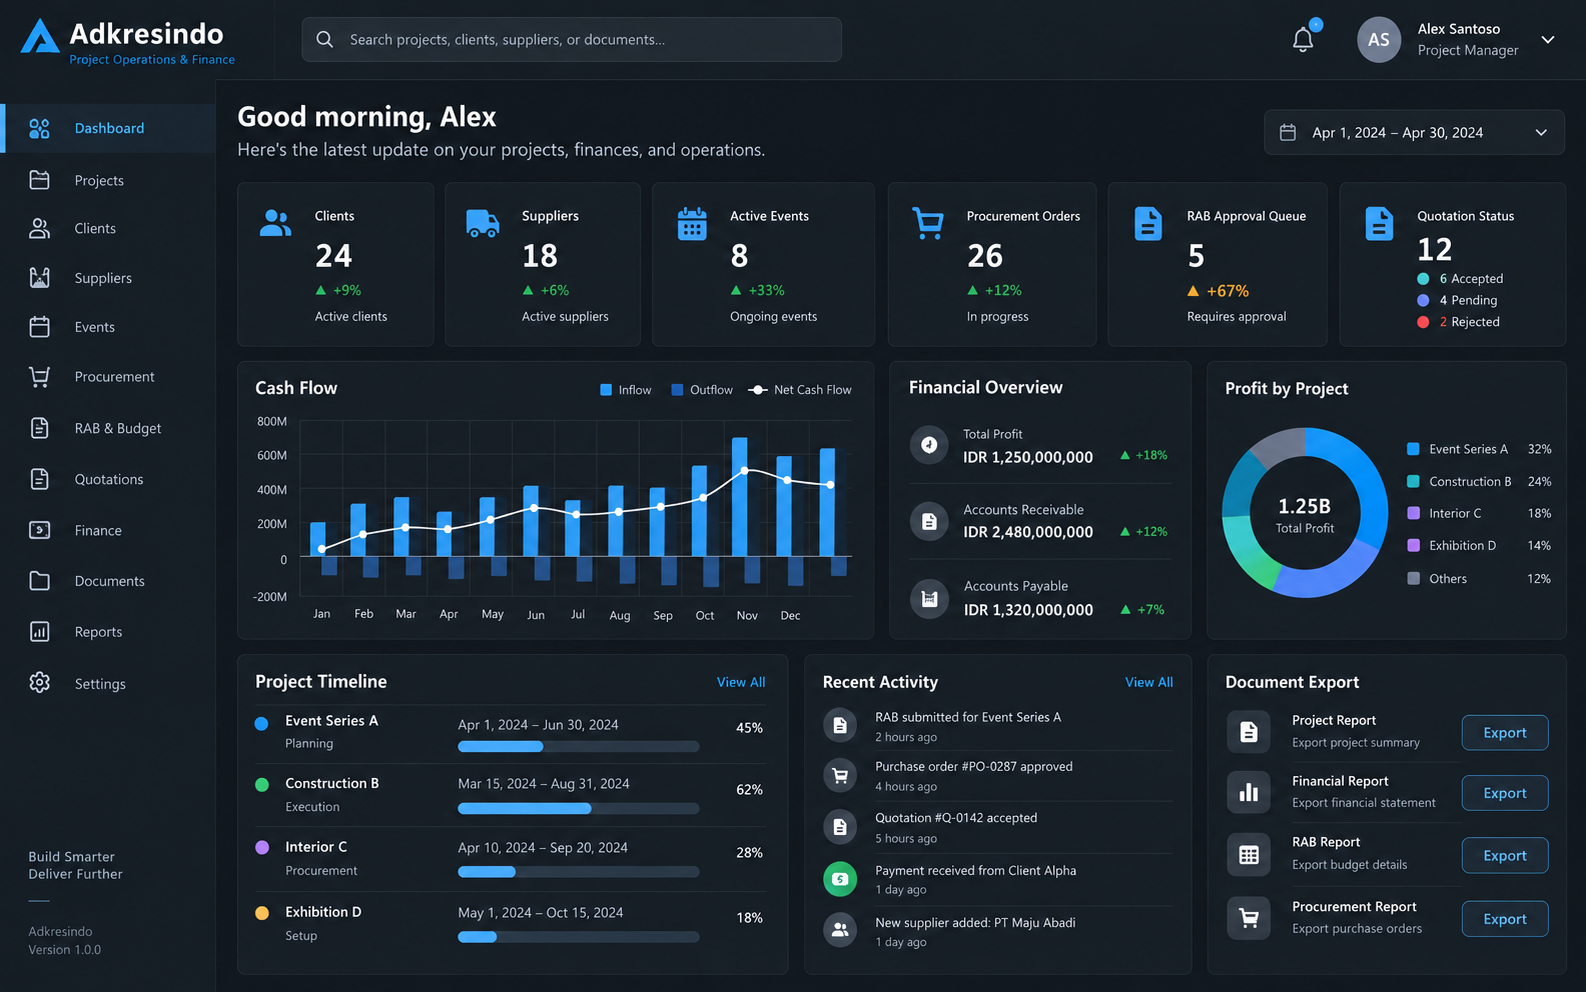Click the RAB Approval Queue document icon
Image resolution: width=1586 pixels, height=992 pixels.
1148,224
